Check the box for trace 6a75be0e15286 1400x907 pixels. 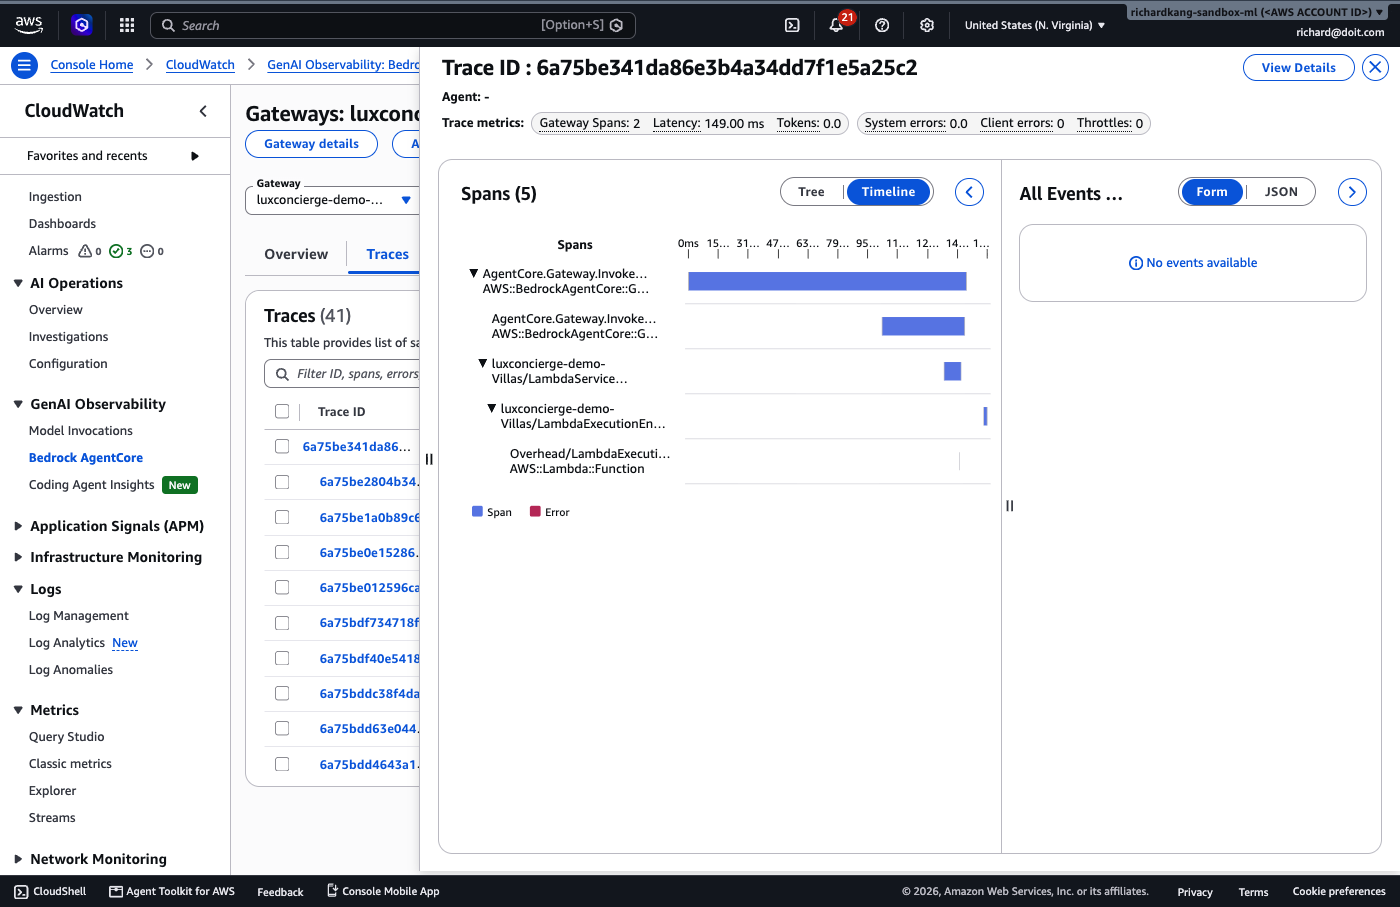click(282, 552)
